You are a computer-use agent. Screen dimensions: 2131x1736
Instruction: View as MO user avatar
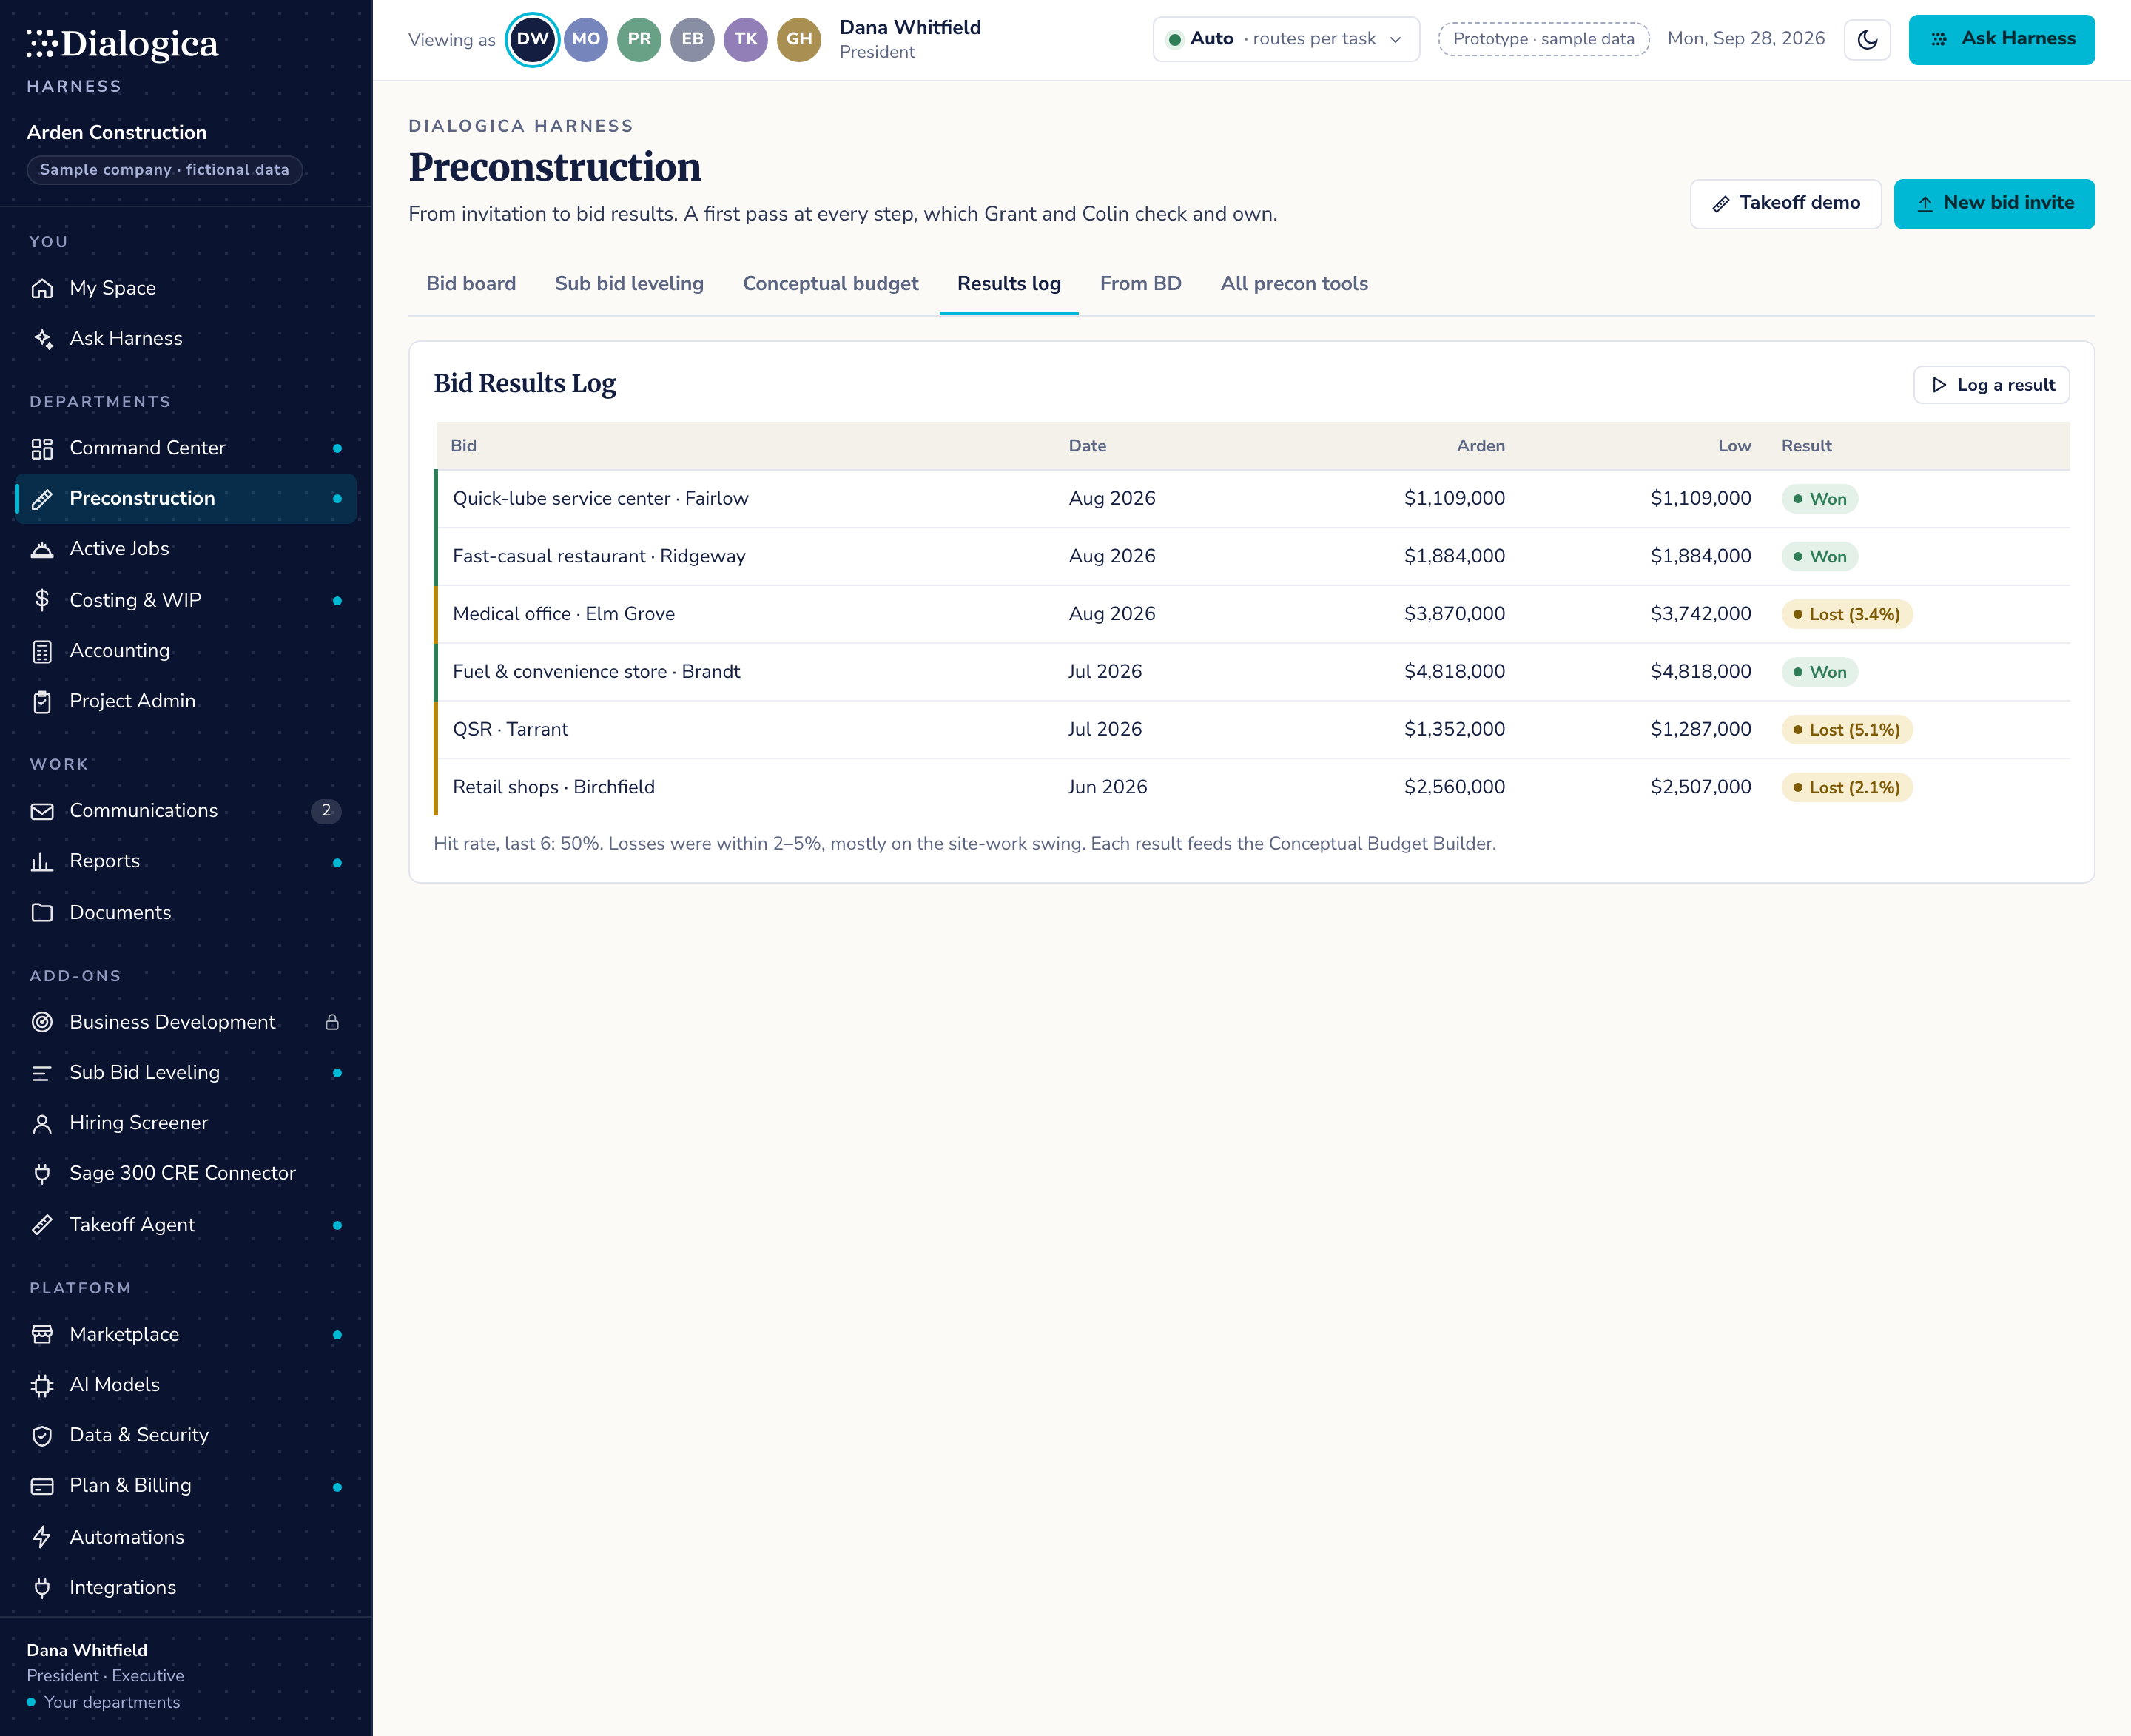click(x=586, y=39)
